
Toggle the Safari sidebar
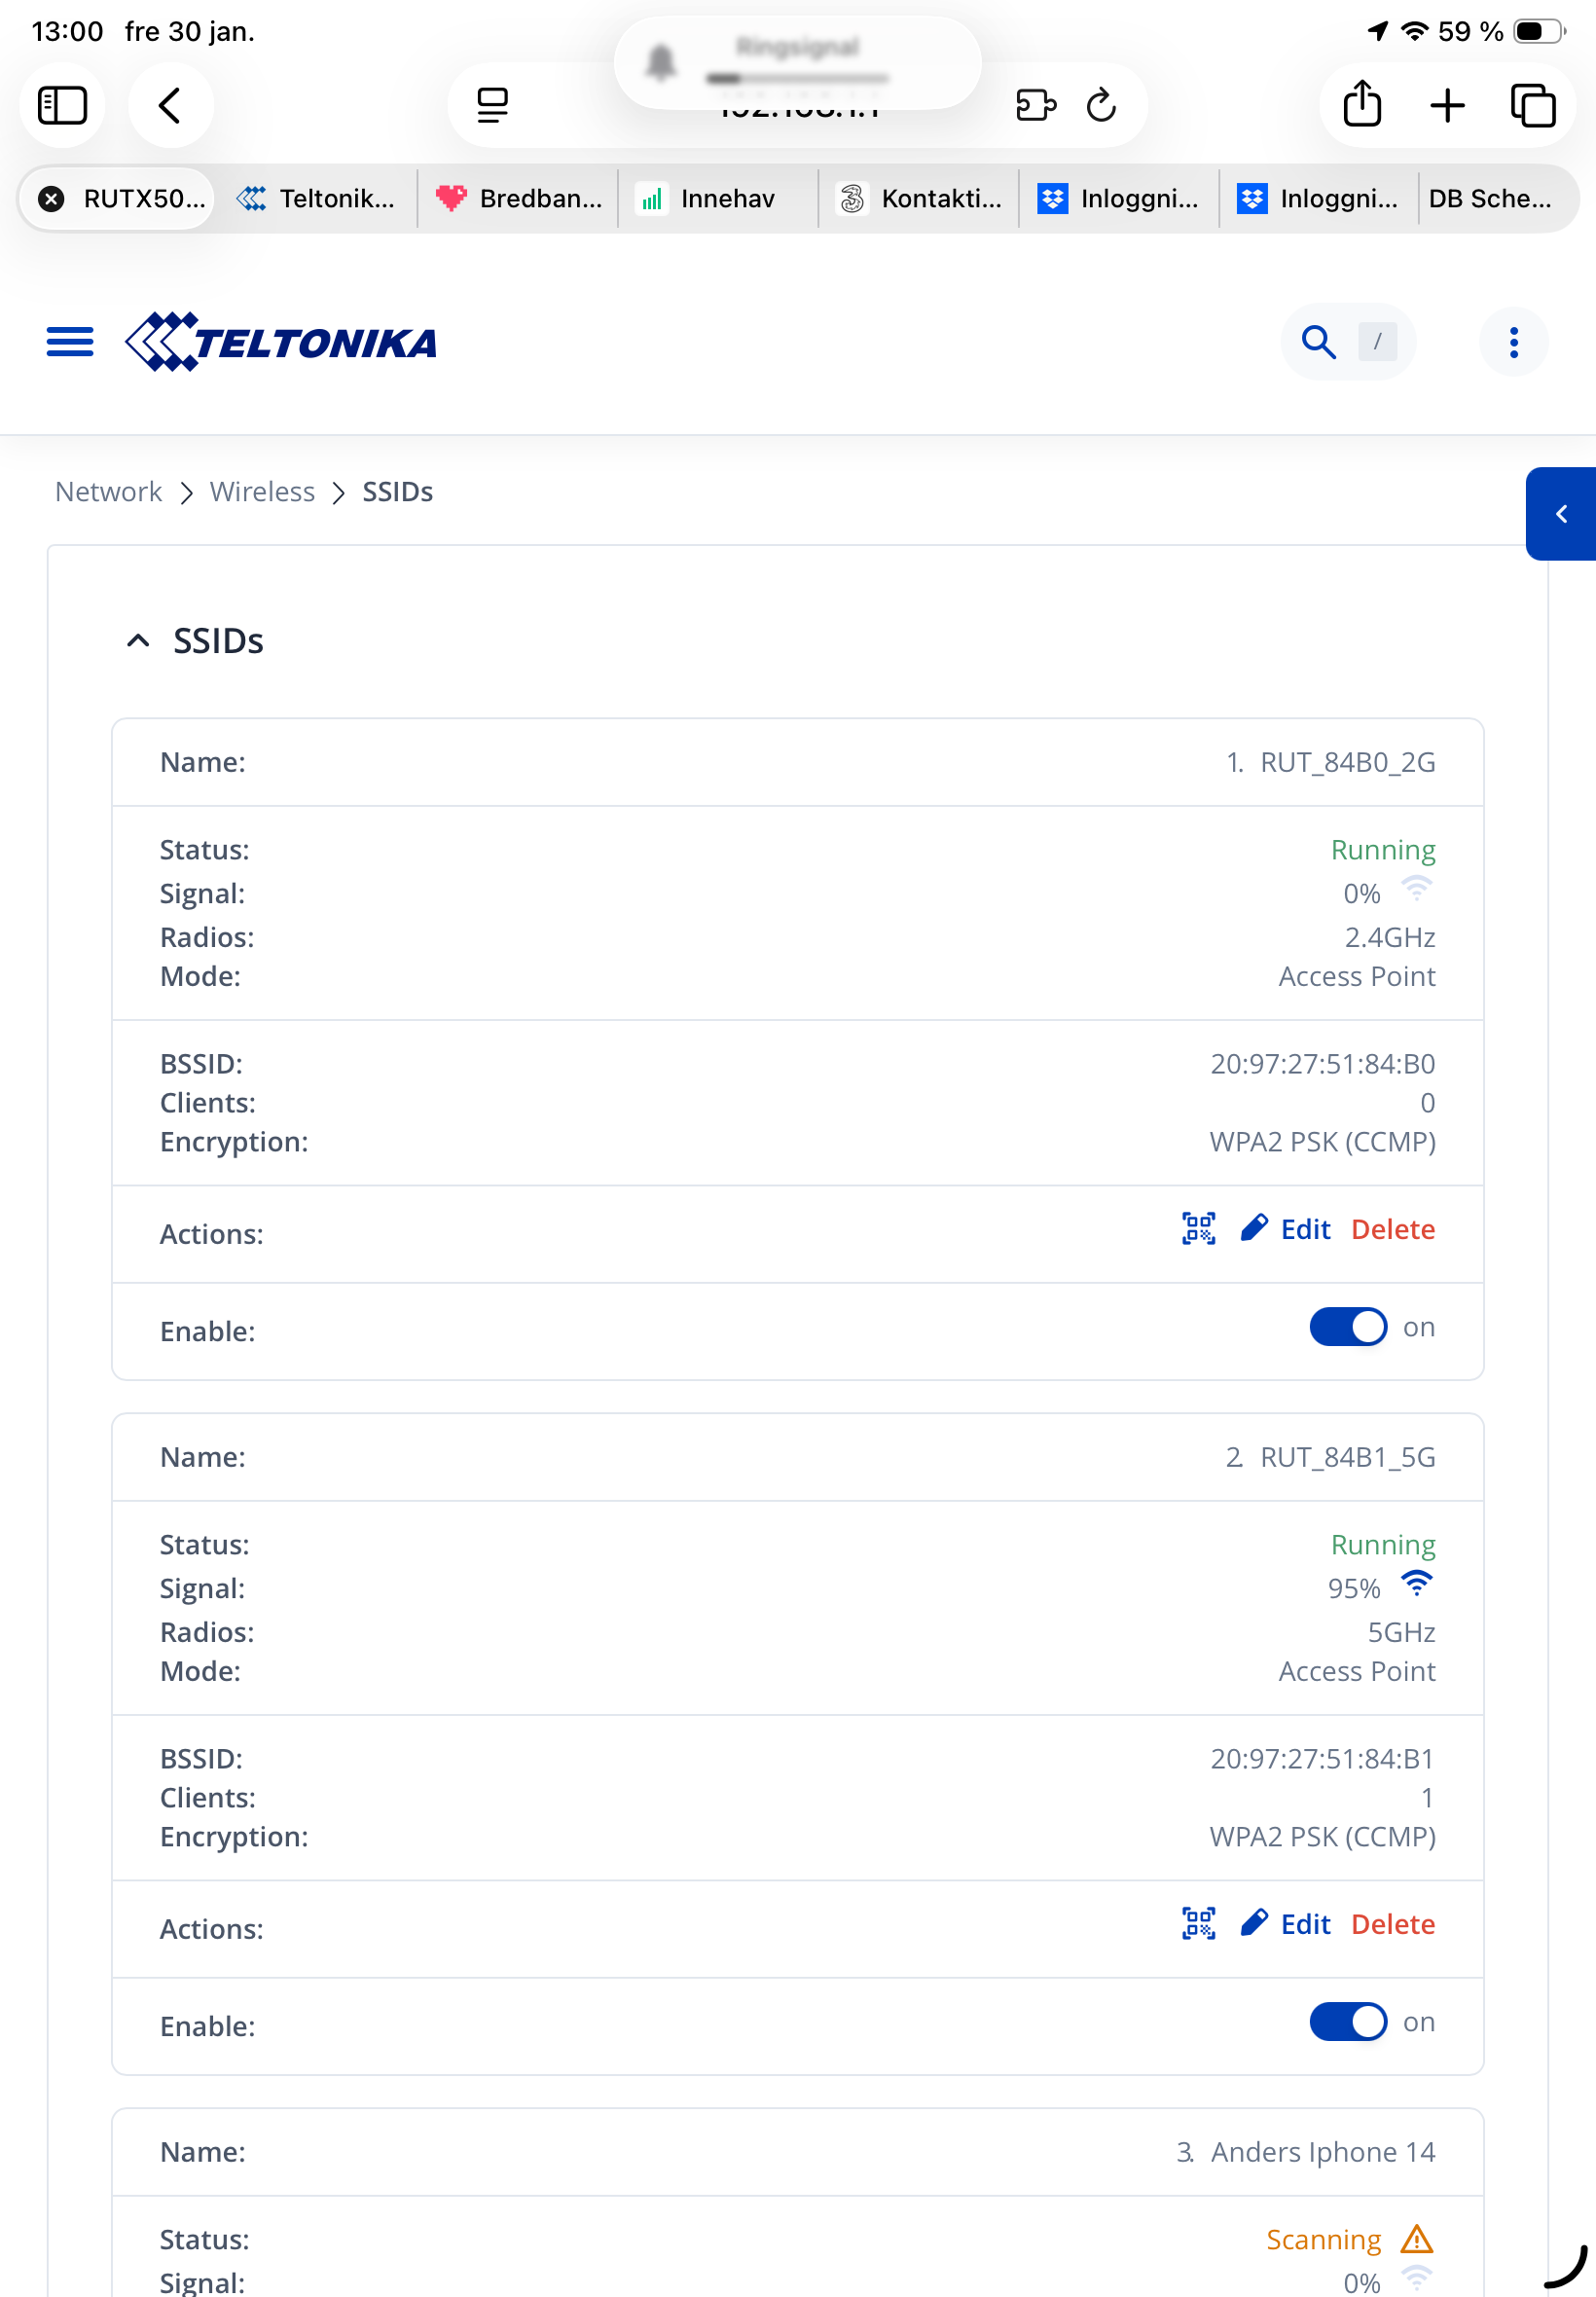pos(62,105)
